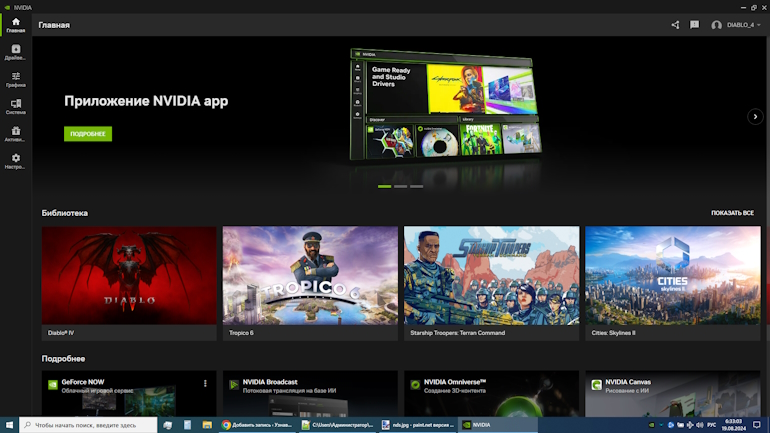Open the Система sidebar section

click(16, 107)
